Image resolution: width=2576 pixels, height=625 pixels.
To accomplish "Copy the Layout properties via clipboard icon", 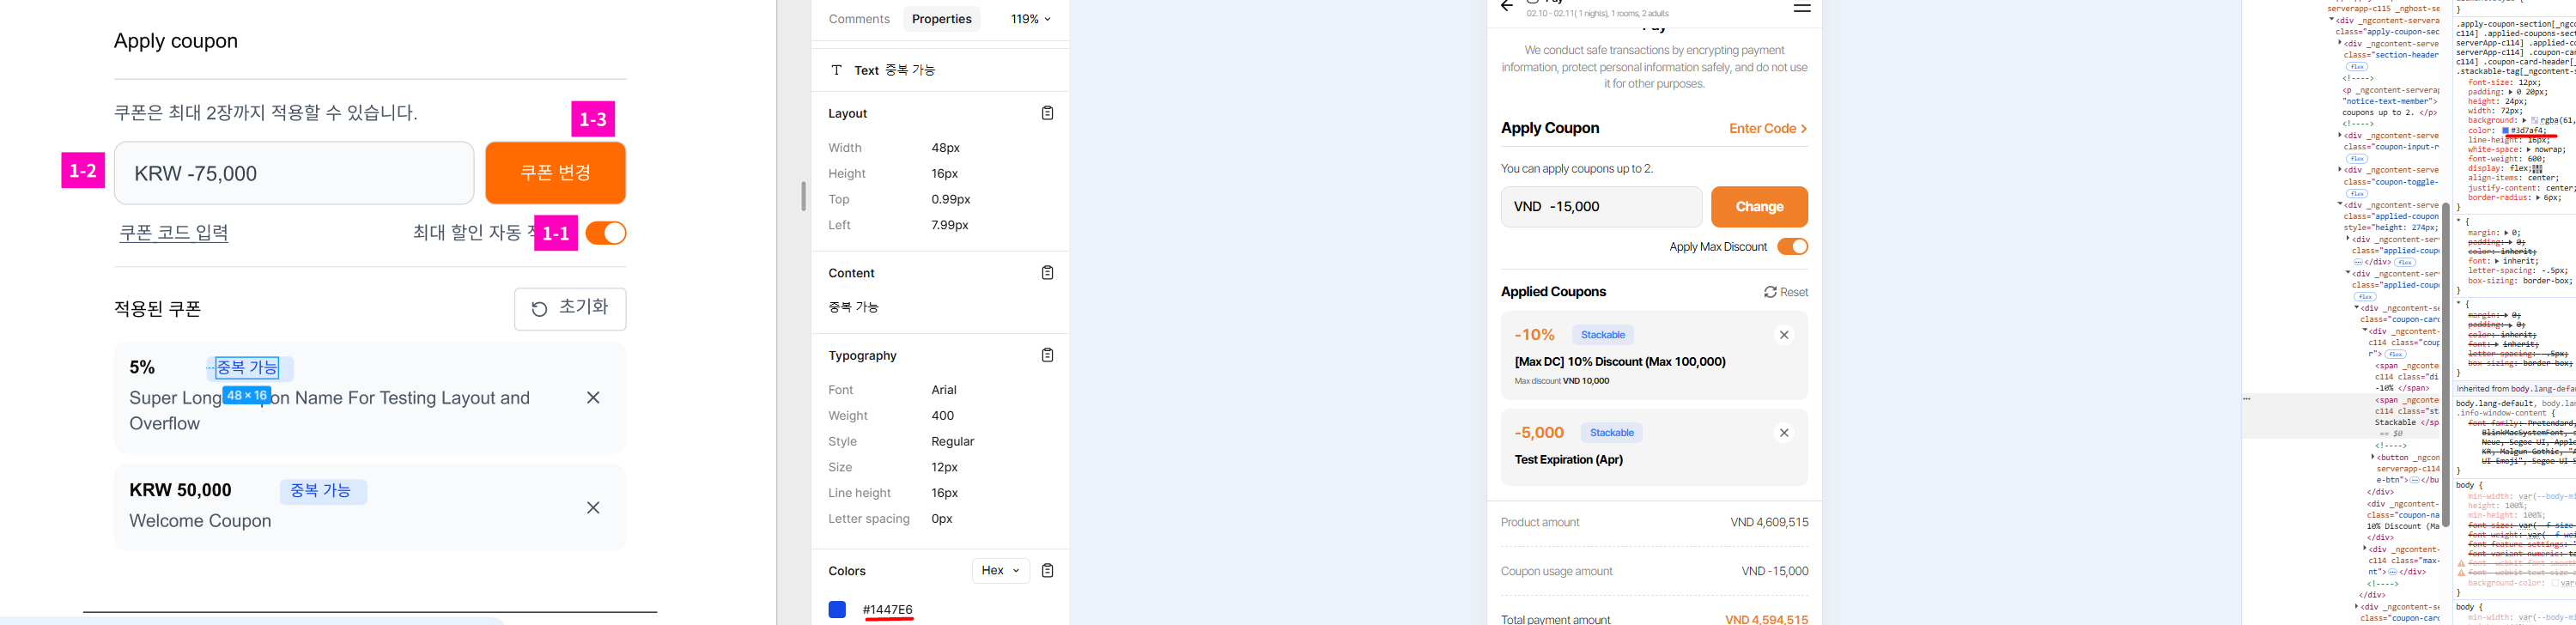I will (x=1047, y=113).
